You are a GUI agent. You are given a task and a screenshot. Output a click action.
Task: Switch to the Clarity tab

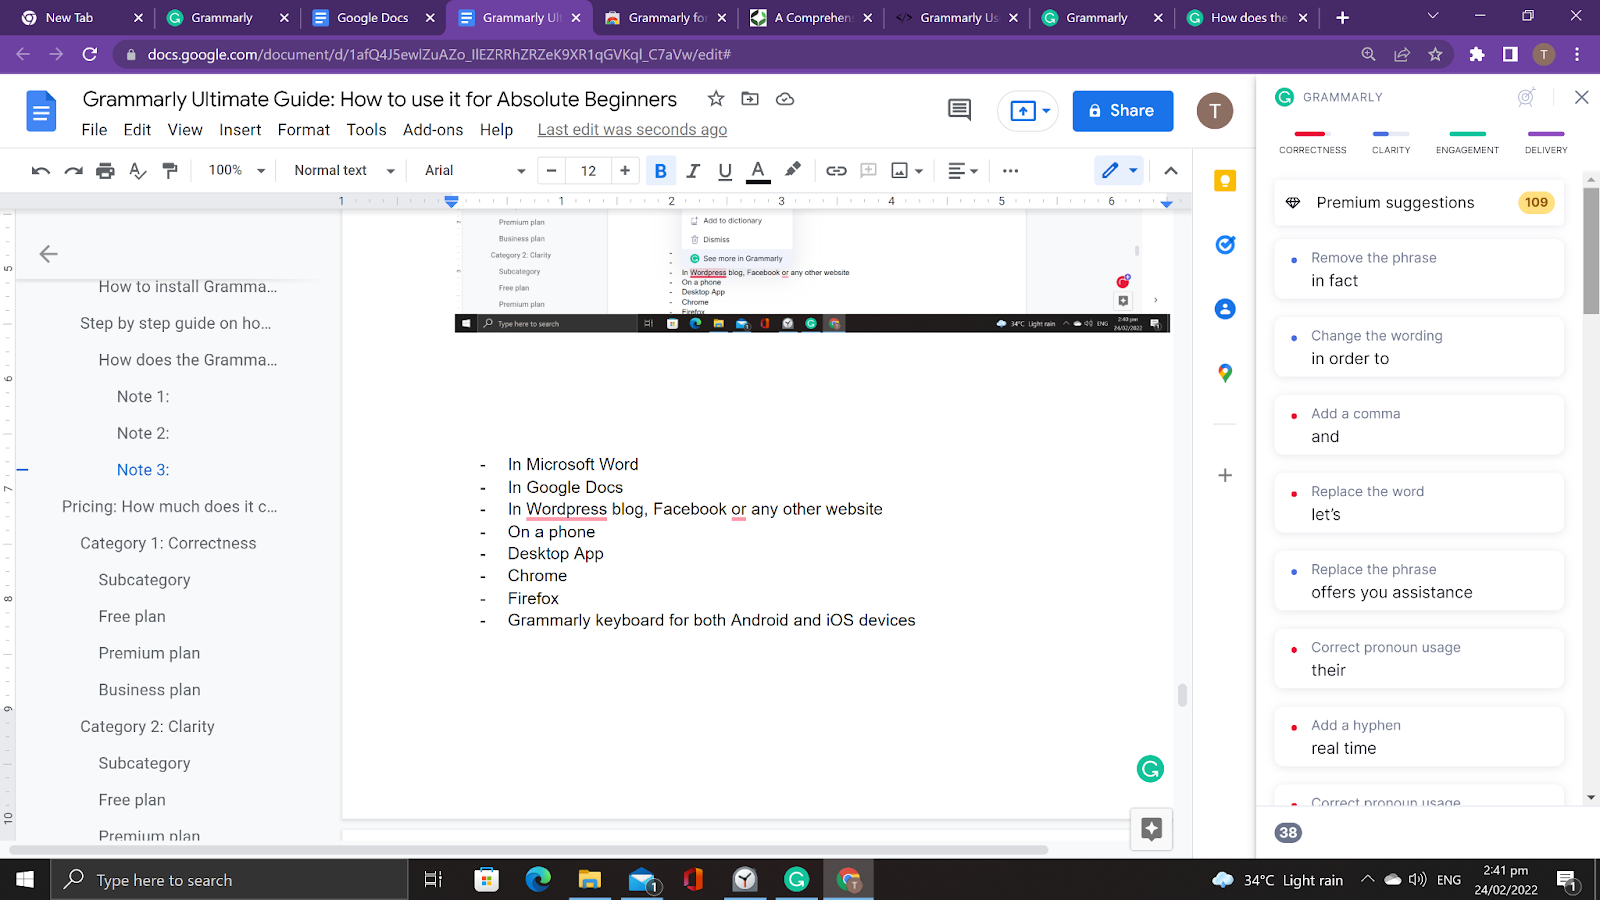click(x=1391, y=142)
